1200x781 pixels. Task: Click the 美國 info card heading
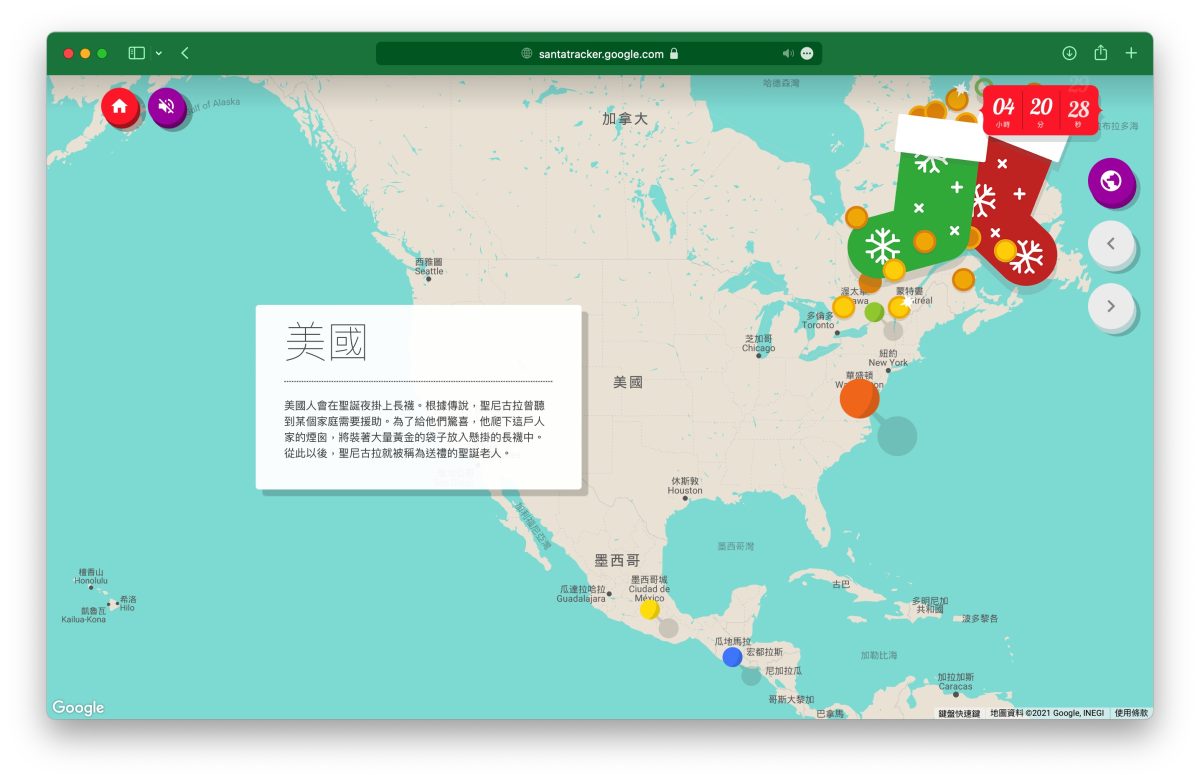click(326, 342)
